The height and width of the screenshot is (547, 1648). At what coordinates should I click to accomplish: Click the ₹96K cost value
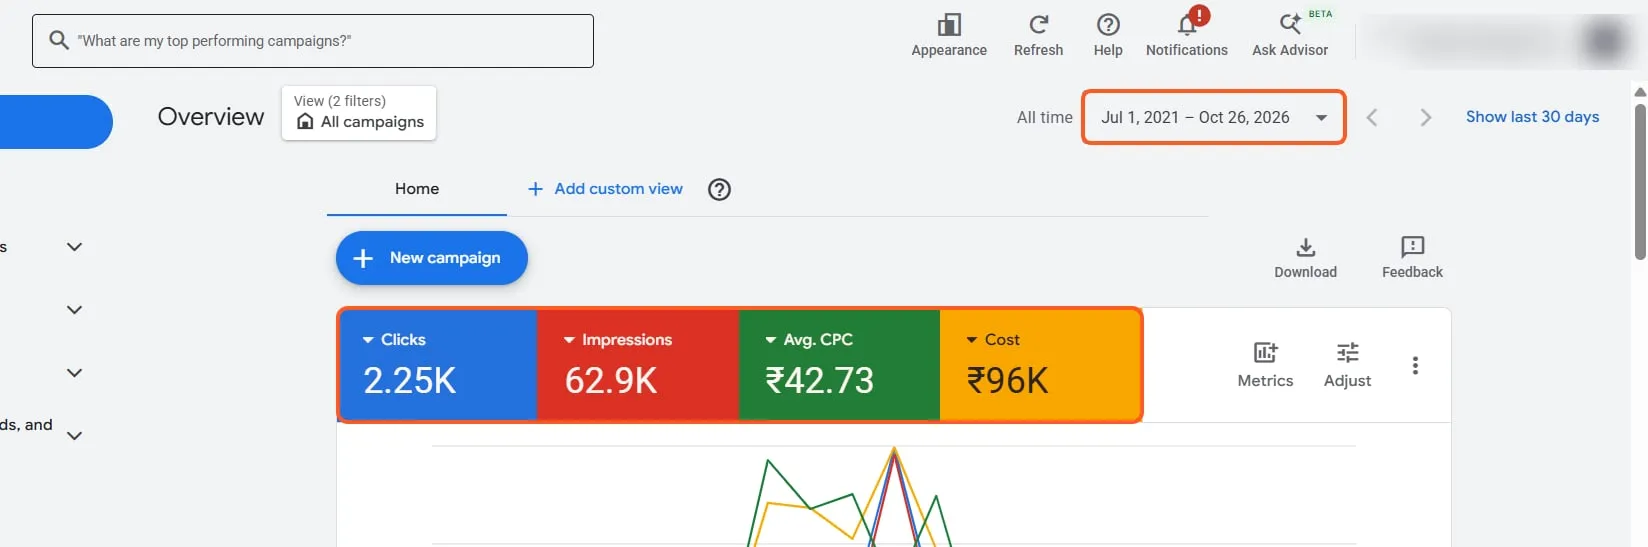[x=1007, y=381]
